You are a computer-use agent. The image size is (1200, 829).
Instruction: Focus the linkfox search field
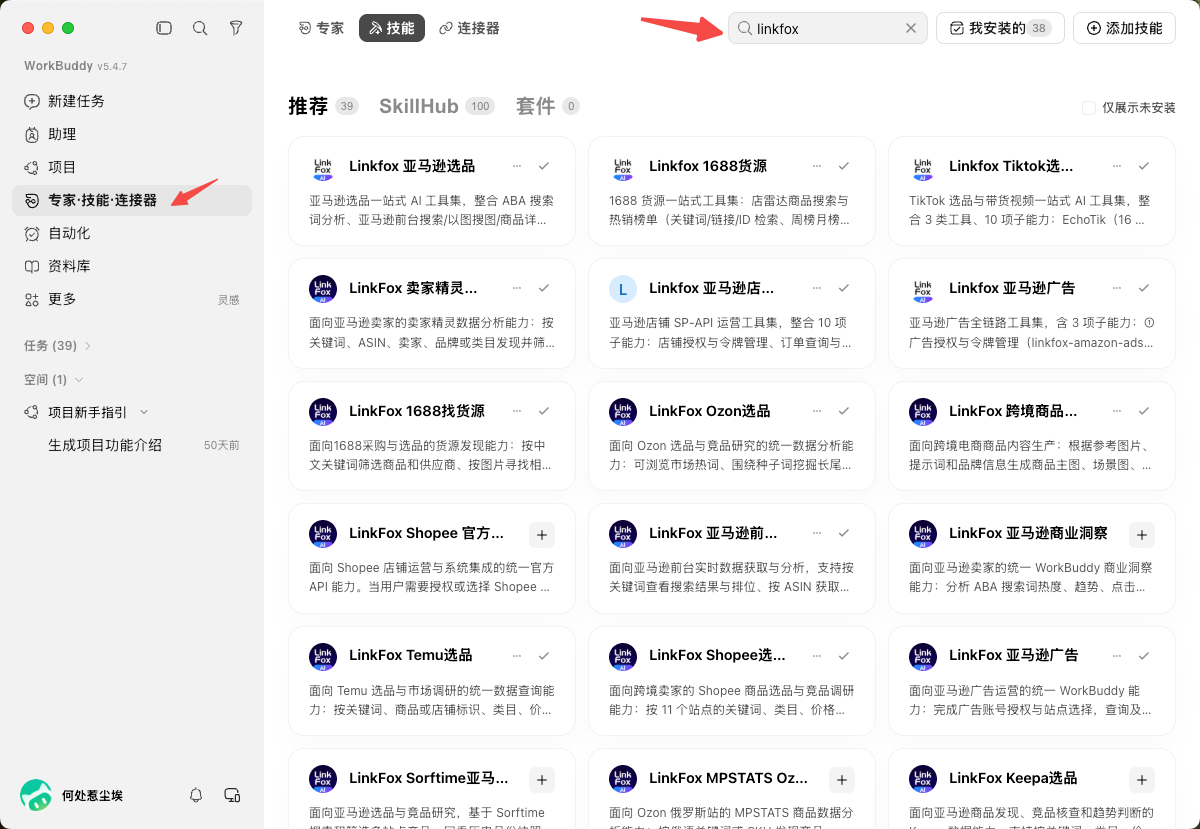click(x=828, y=28)
